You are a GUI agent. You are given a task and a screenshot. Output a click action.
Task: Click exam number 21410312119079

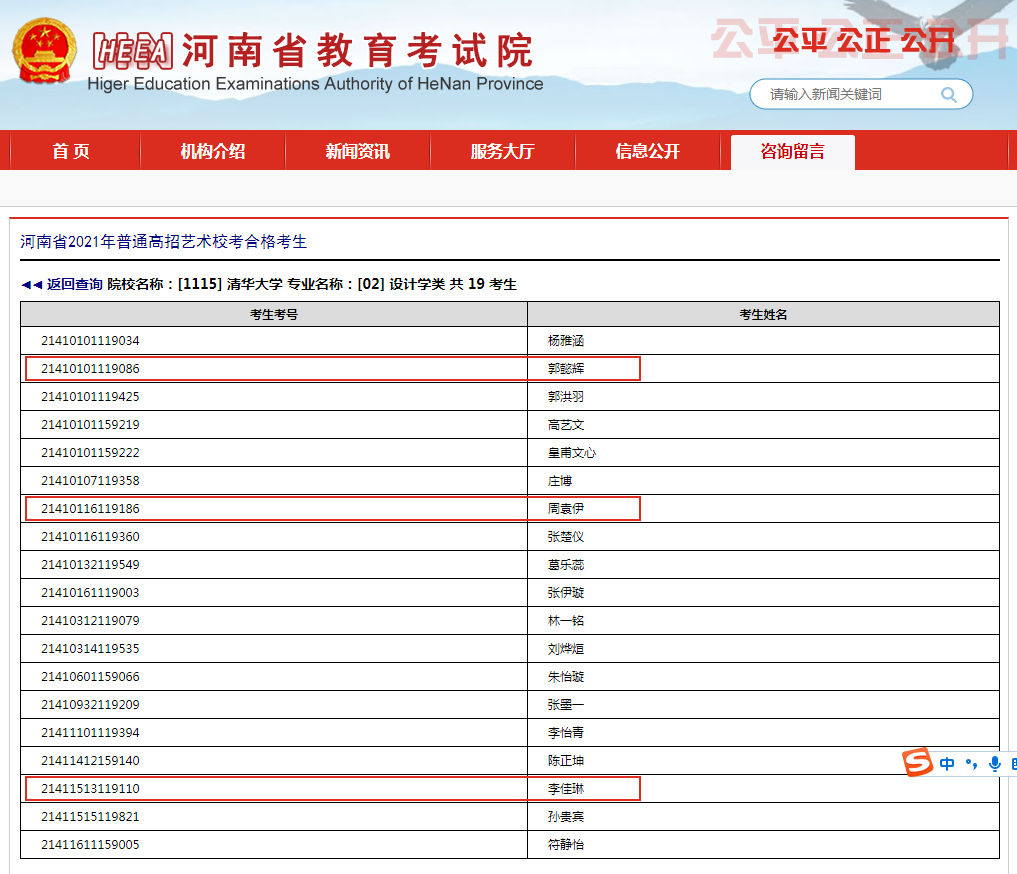coord(90,620)
